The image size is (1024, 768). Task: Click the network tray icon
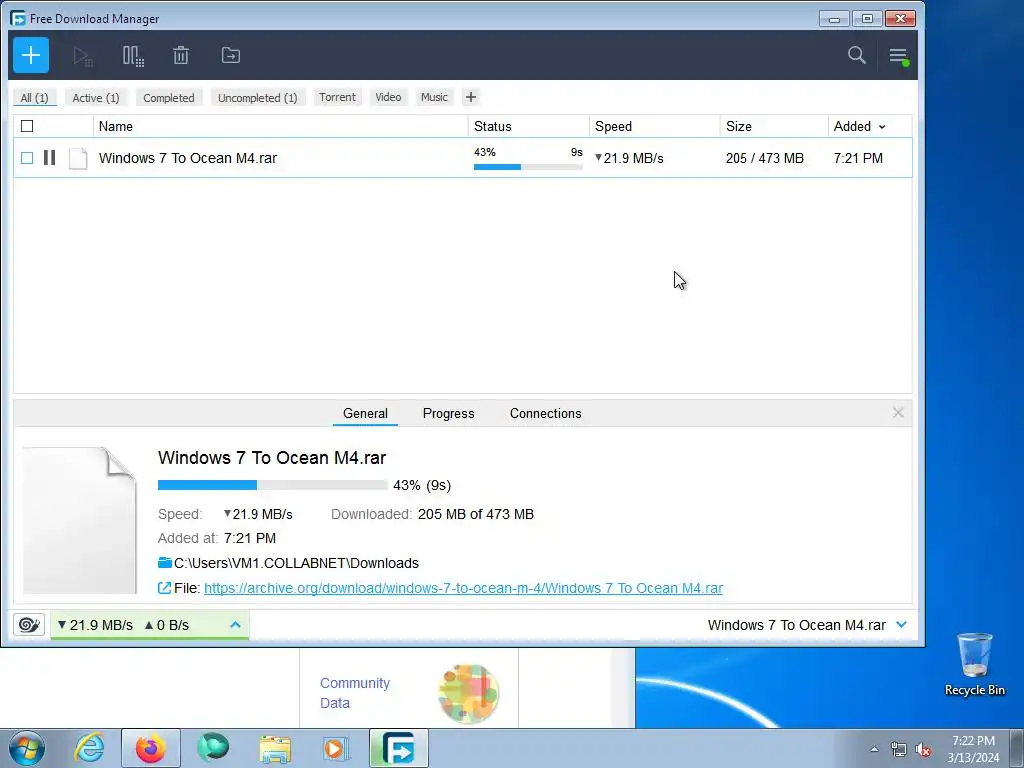[899, 750]
